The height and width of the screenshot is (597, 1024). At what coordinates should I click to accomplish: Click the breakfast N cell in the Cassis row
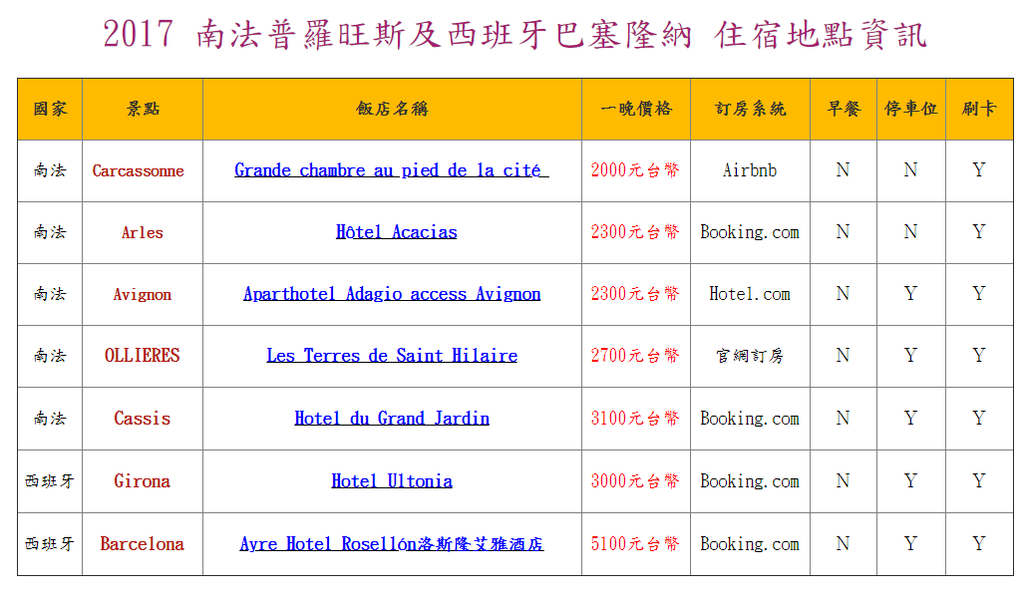843,419
